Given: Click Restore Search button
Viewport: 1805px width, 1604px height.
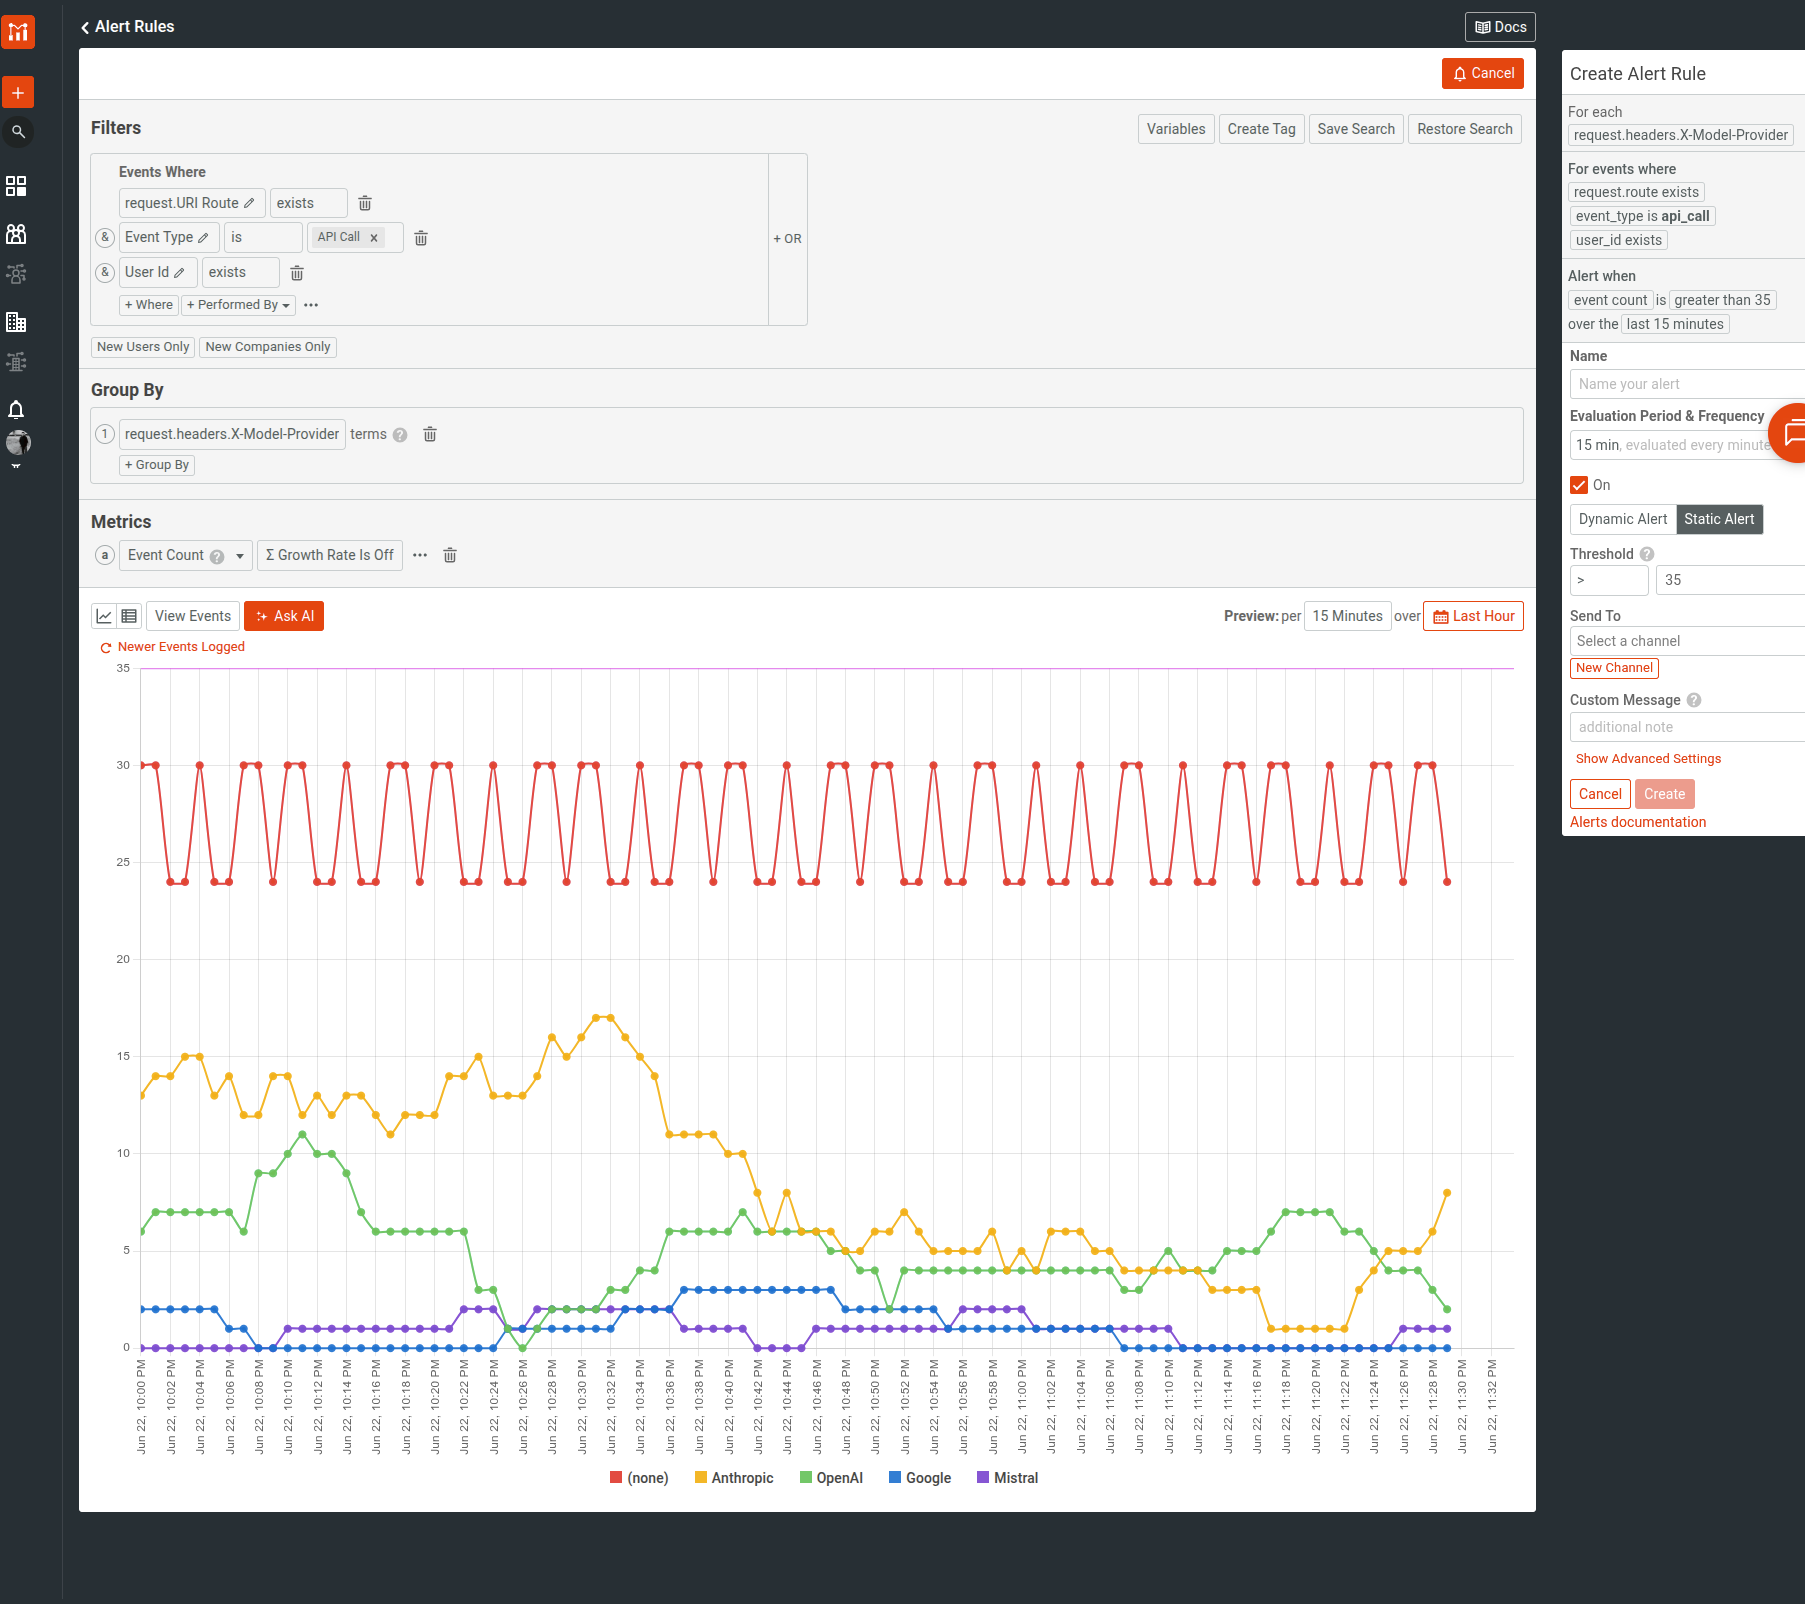Looking at the screenshot, I should pyautogui.click(x=1464, y=129).
